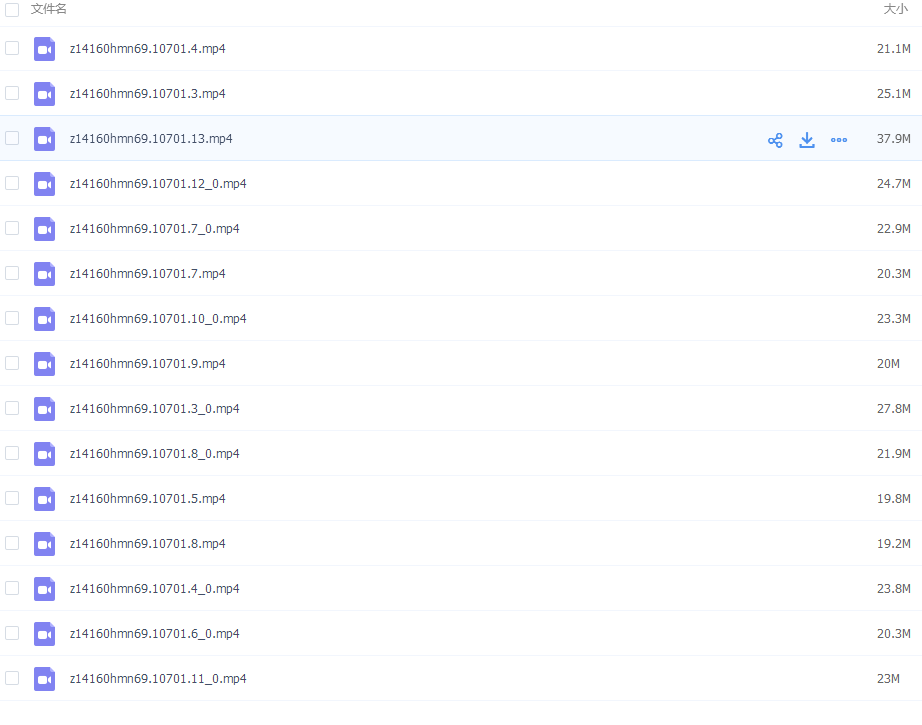922x725 pixels.
Task: Share the z14160hmn69.10701.13.mp4 file
Action: pos(775,140)
